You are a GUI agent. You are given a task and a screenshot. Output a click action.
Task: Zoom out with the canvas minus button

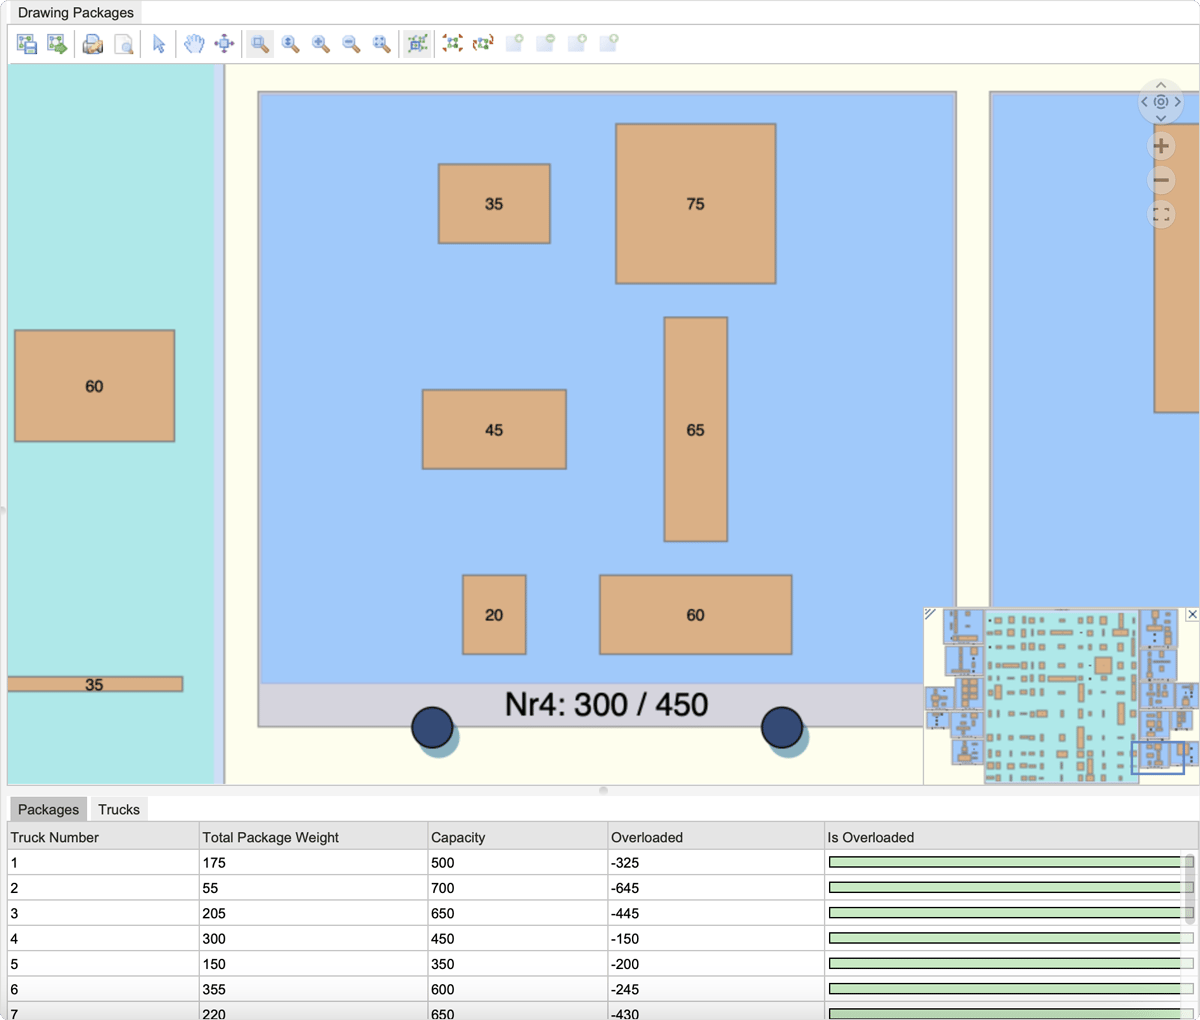coord(1161,180)
